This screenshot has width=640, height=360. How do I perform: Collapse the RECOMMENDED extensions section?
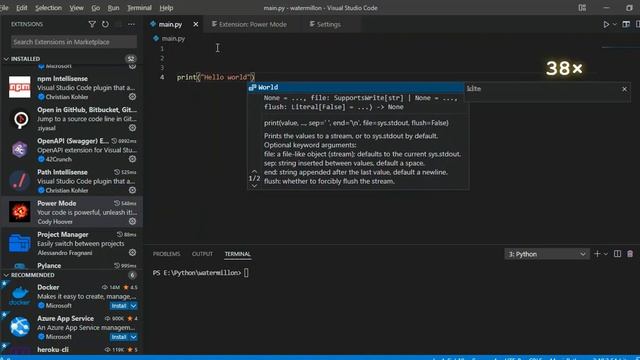[x=6, y=275]
